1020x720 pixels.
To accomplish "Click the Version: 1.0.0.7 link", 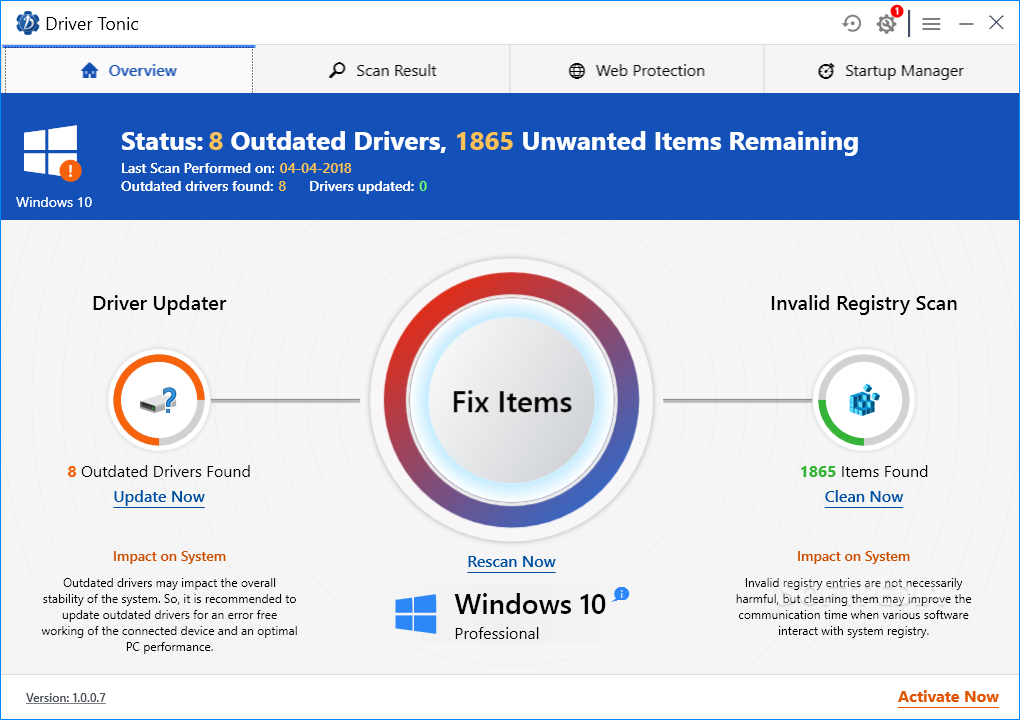I will (66, 698).
